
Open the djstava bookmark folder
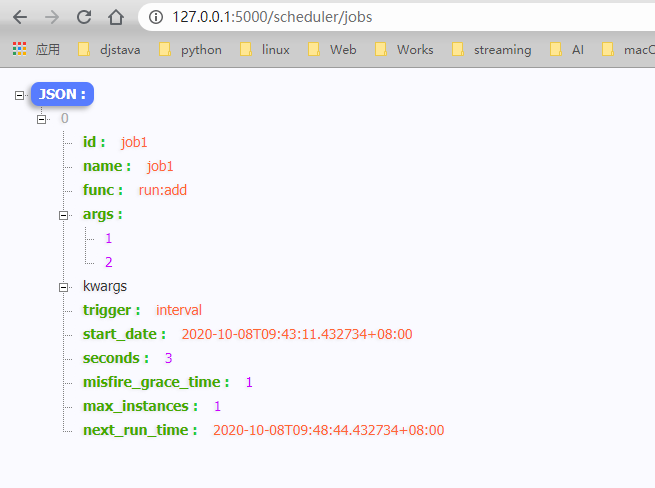109,49
